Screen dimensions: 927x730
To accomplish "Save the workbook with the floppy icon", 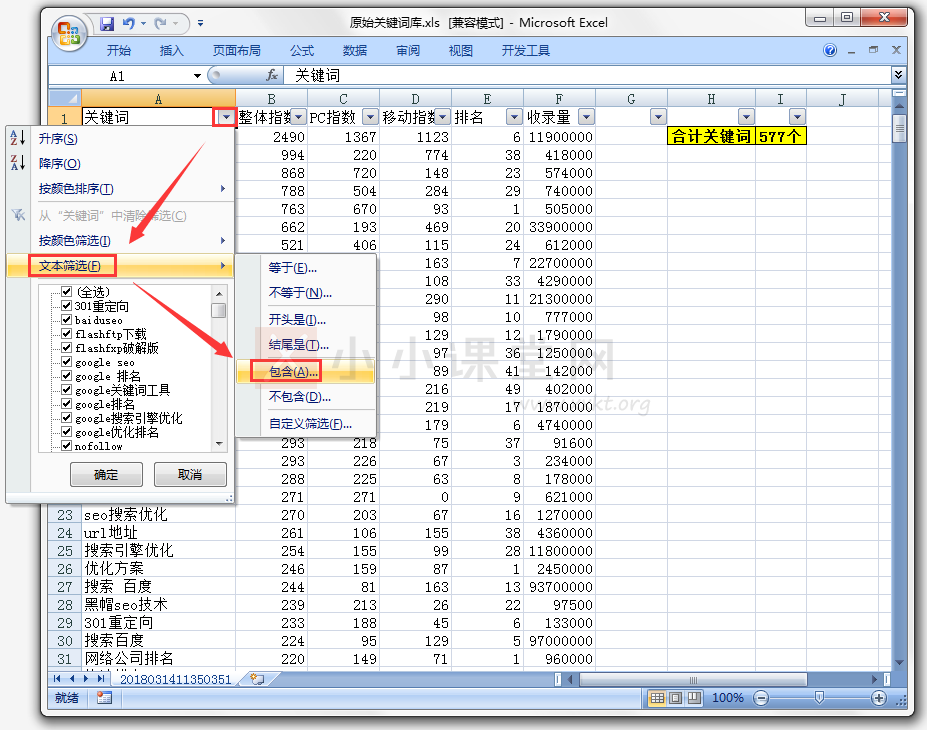I will 107,24.
